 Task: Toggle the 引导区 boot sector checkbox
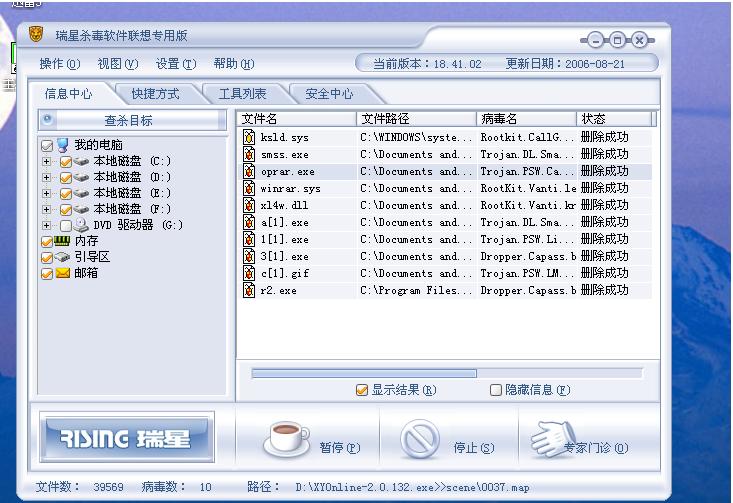[47, 258]
